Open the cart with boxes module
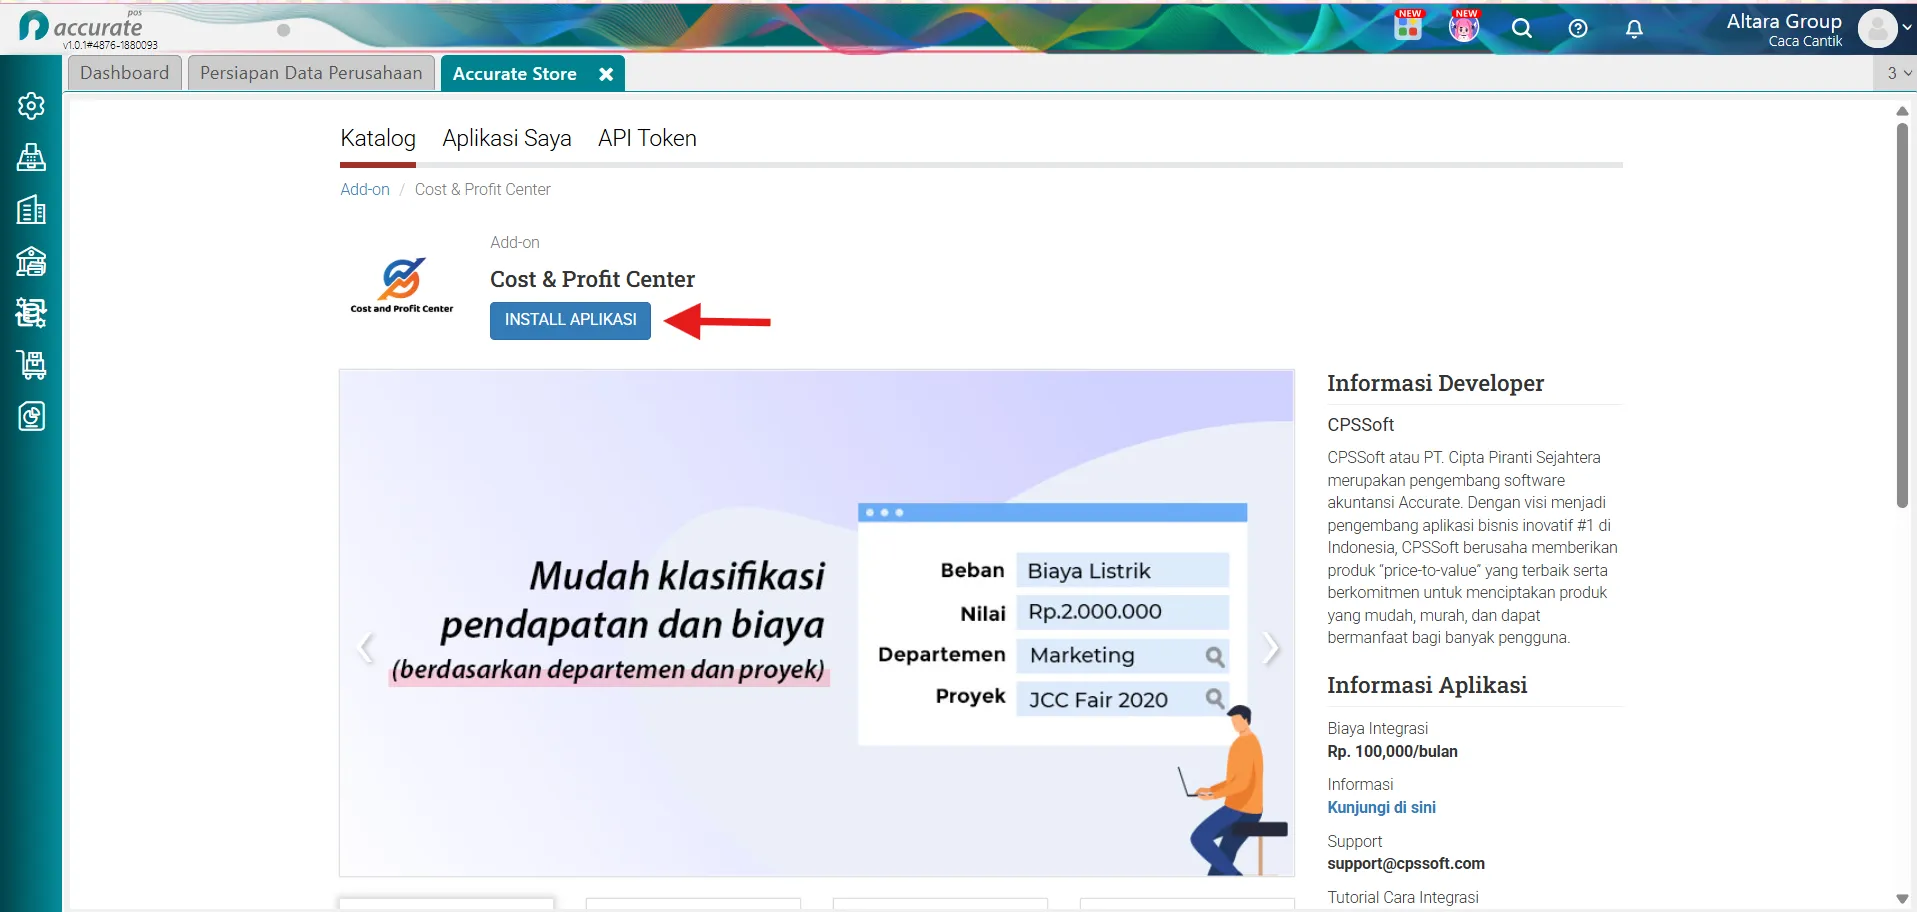Viewport: 1917px width, 912px height. 31,365
